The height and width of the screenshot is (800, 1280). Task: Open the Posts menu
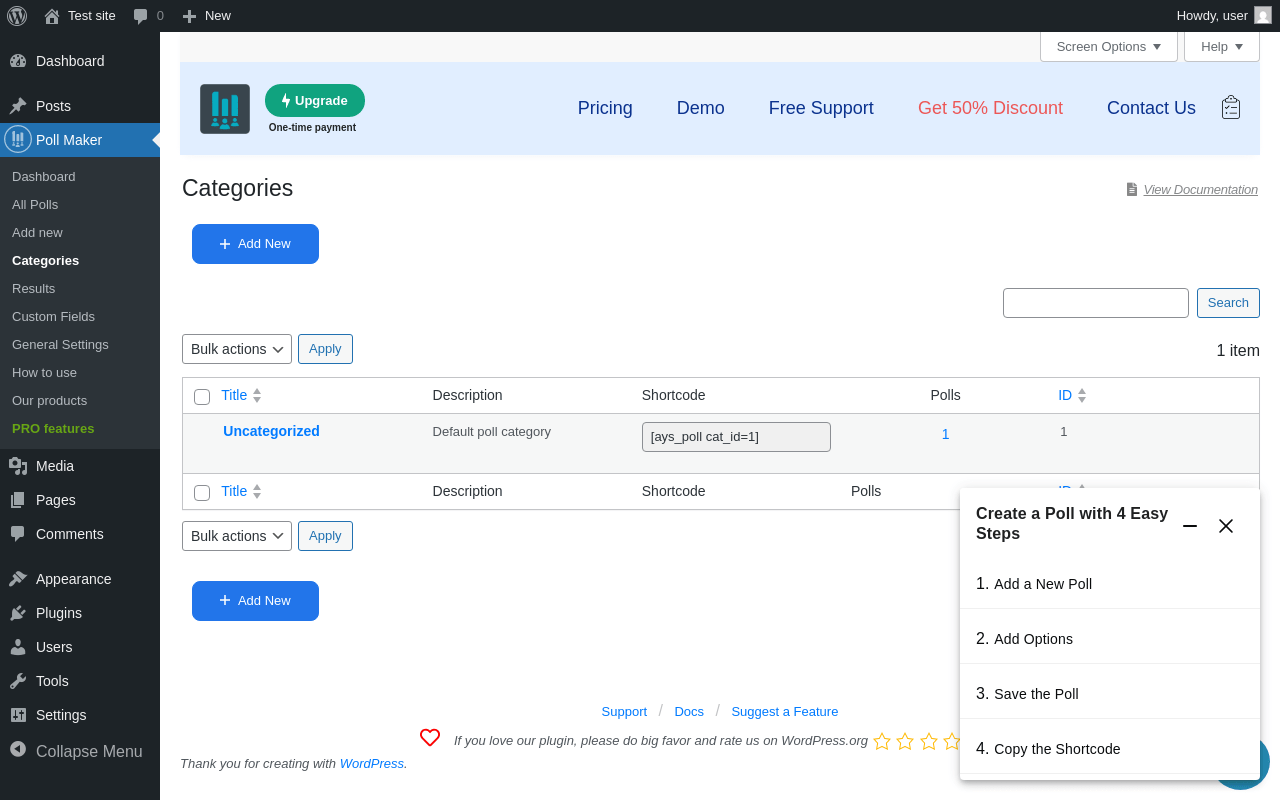[x=80, y=106]
